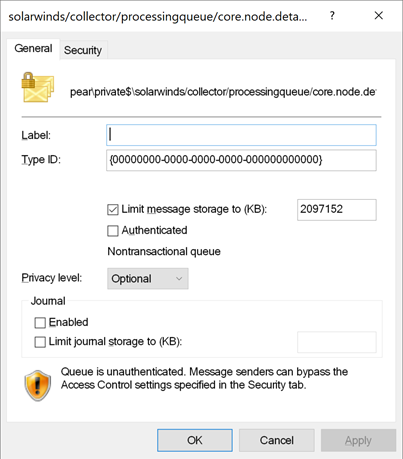Click the greyed-out Apply button

(358, 440)
